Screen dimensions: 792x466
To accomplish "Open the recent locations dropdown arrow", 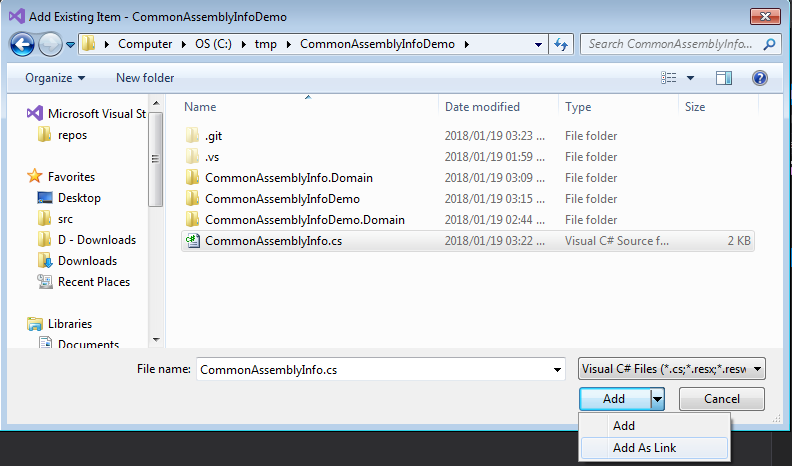I will tap(71, 44).
